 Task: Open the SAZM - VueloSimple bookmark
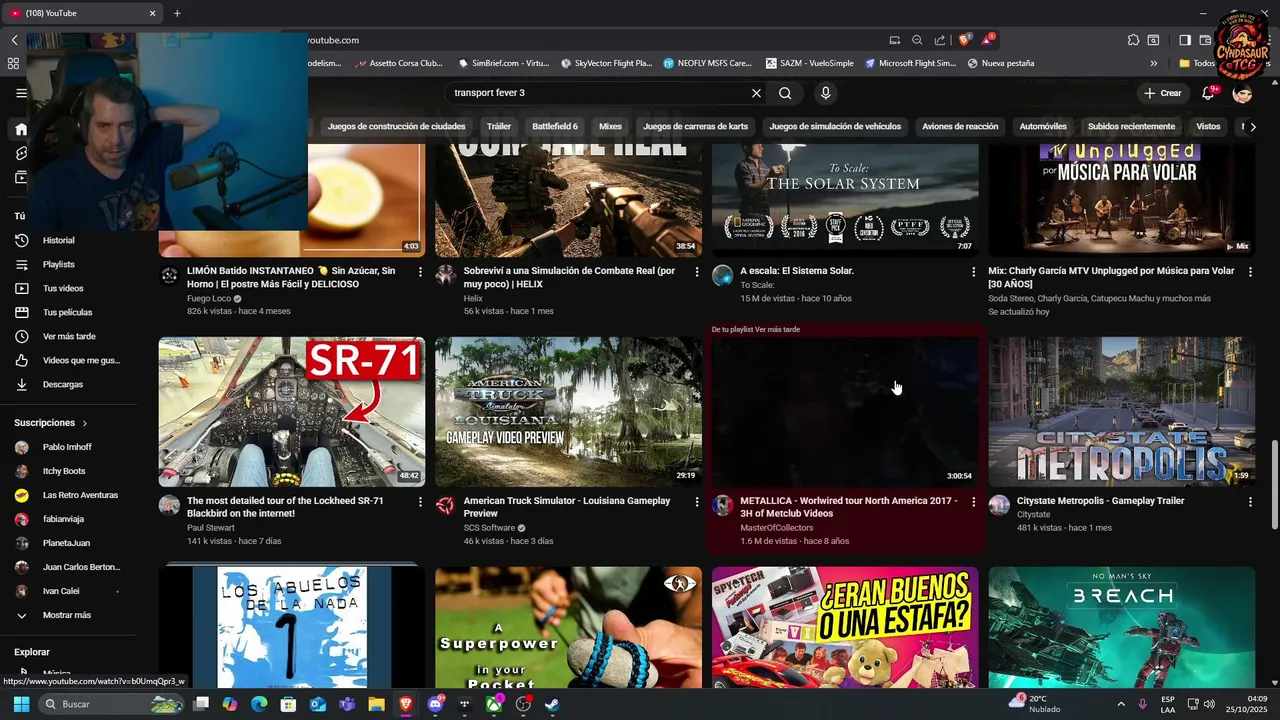point(810,63)
